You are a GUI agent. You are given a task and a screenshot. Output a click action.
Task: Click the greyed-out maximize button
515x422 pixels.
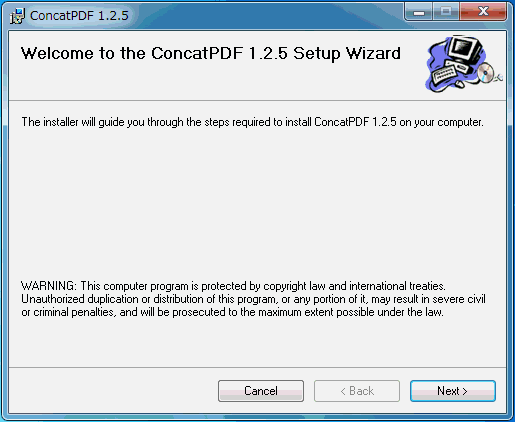(x=446, y=12)
